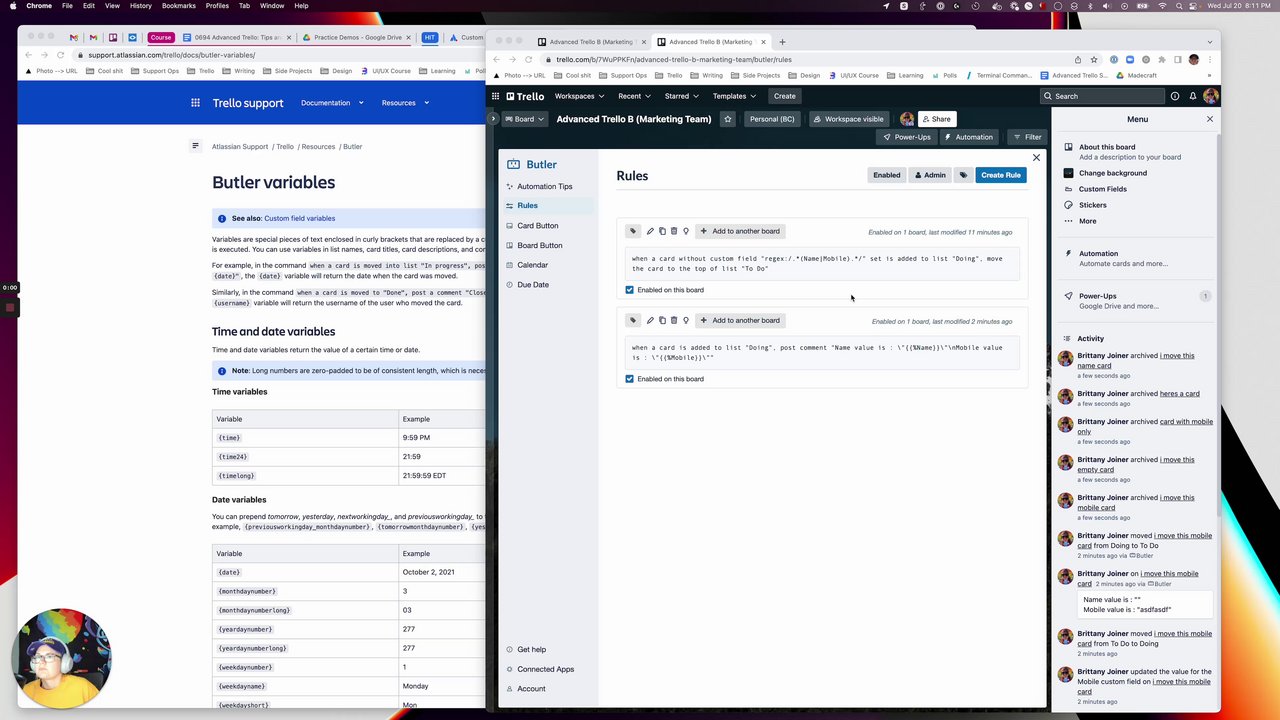Open Get help in Butler sidebar
The image size is (1280, 720).
click(x=531, y=650)
